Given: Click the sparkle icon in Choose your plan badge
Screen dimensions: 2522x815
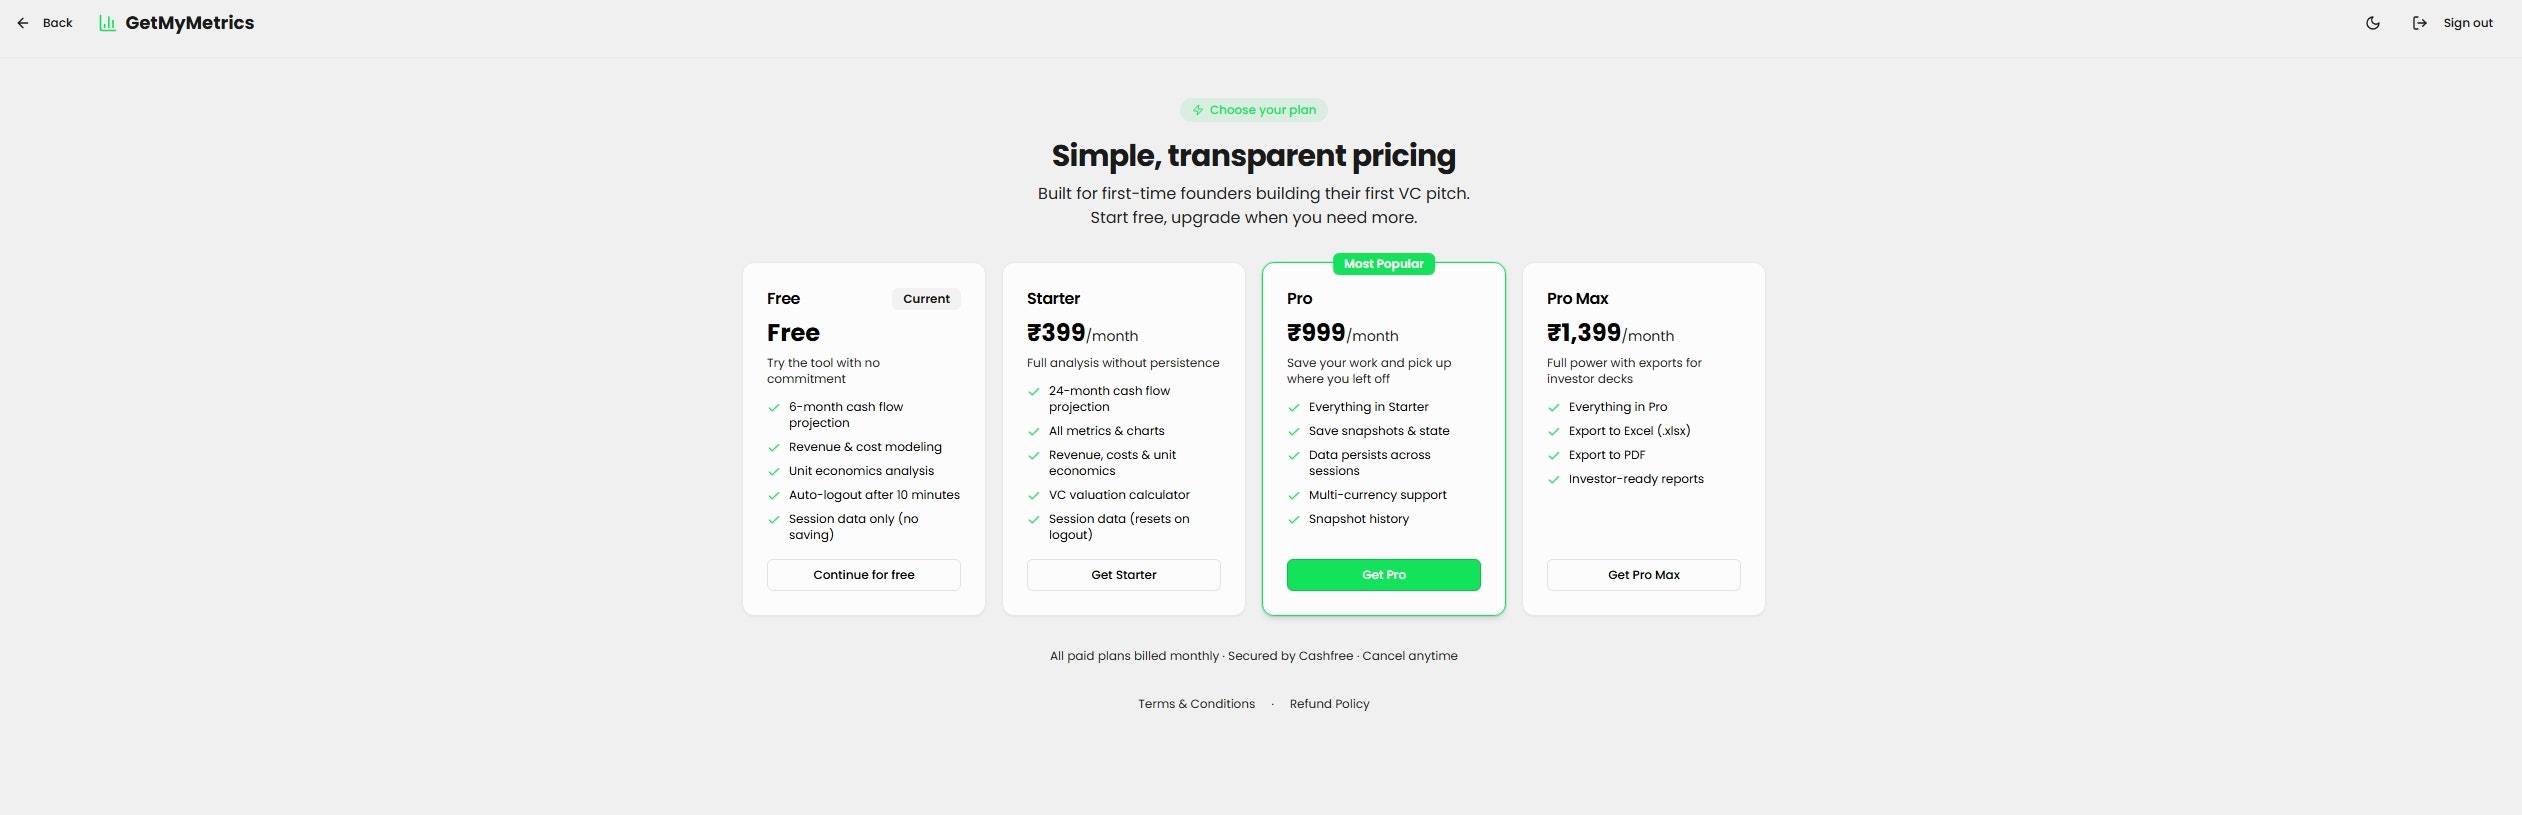Looking at the screenshot, I should coord(1196,110).
